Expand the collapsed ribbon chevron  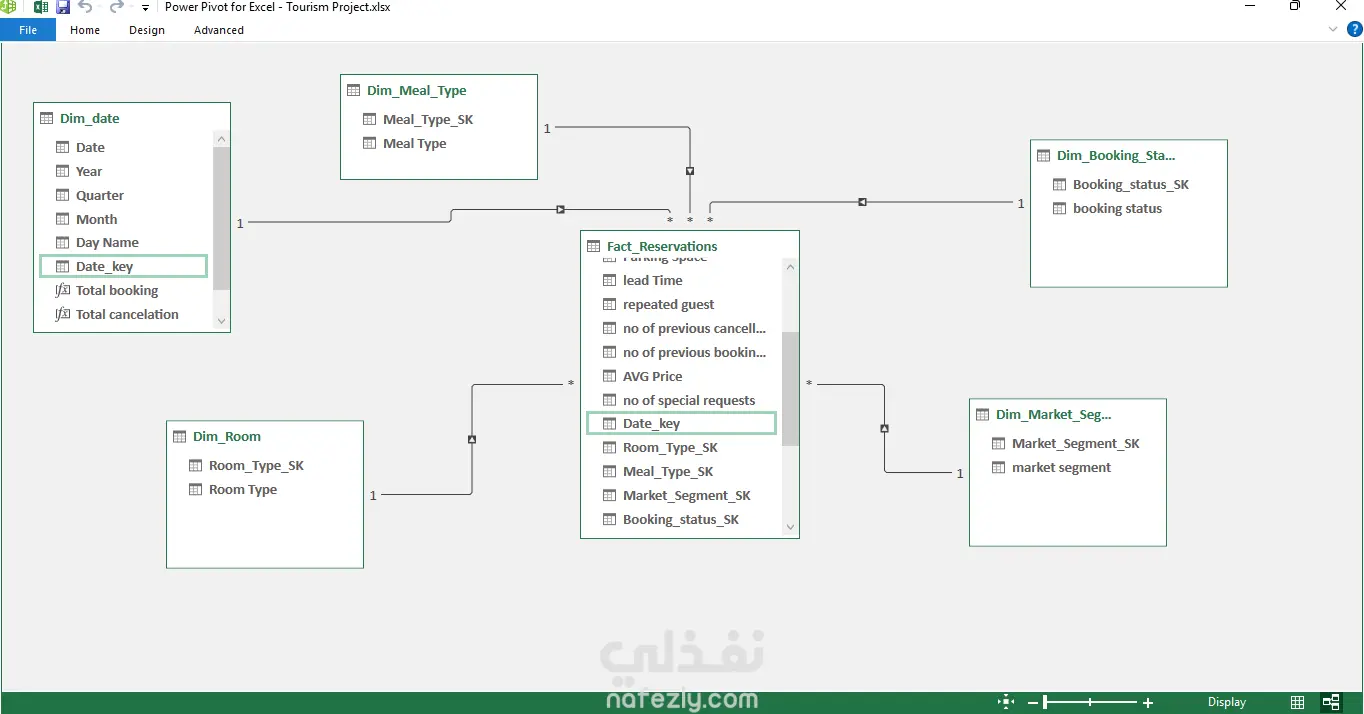point(1332,30)
